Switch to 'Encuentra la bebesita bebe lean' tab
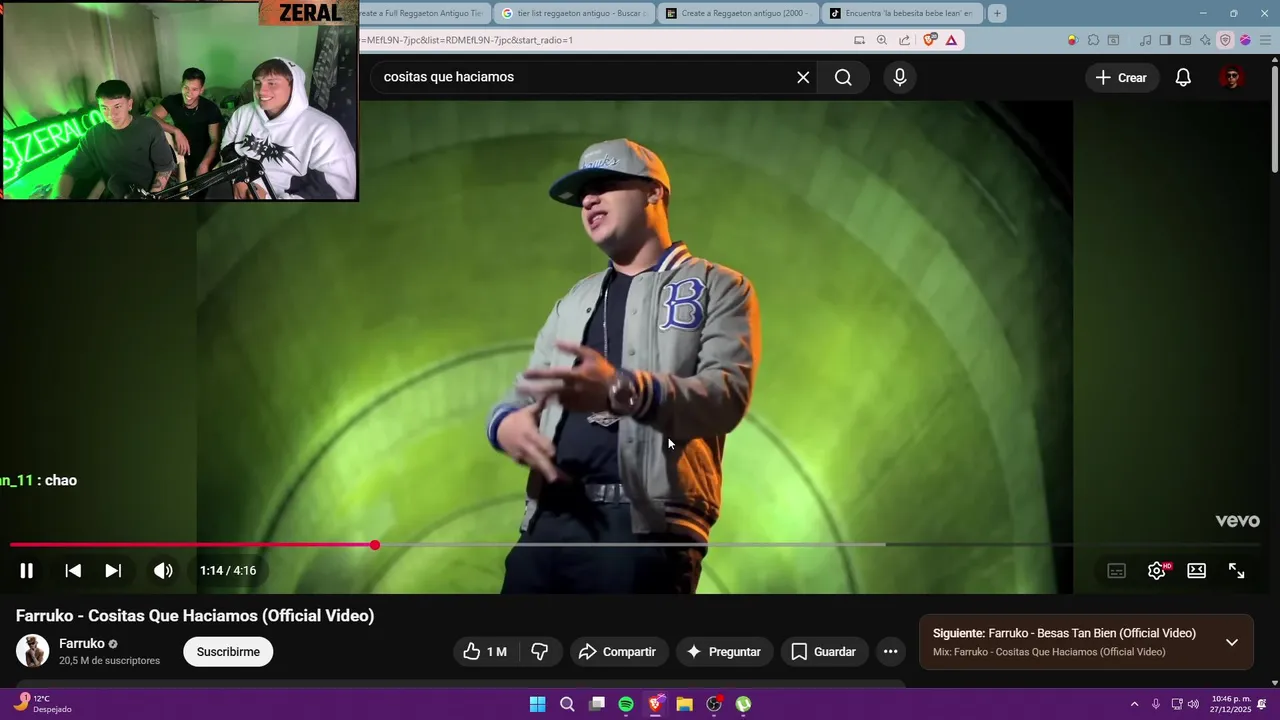The image size is (1280, 720). coord(903,13)
